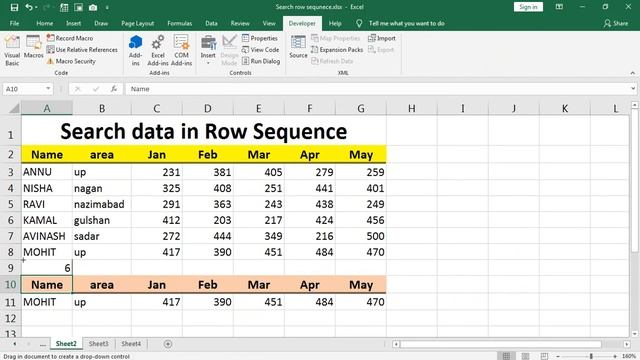Click the Share button
Screen dimensions: 640x360
point(616,23)
